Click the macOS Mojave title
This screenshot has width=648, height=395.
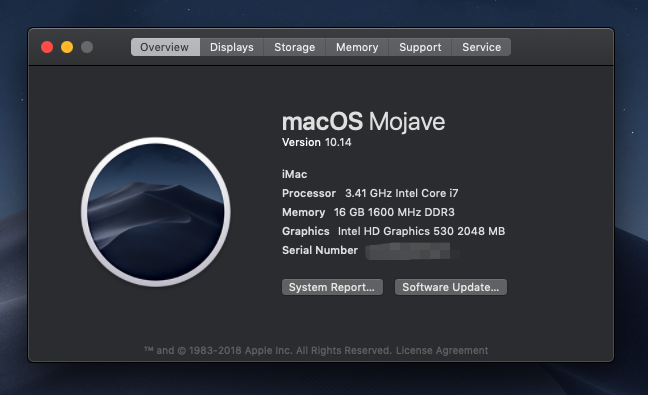[x=363, y=121]
